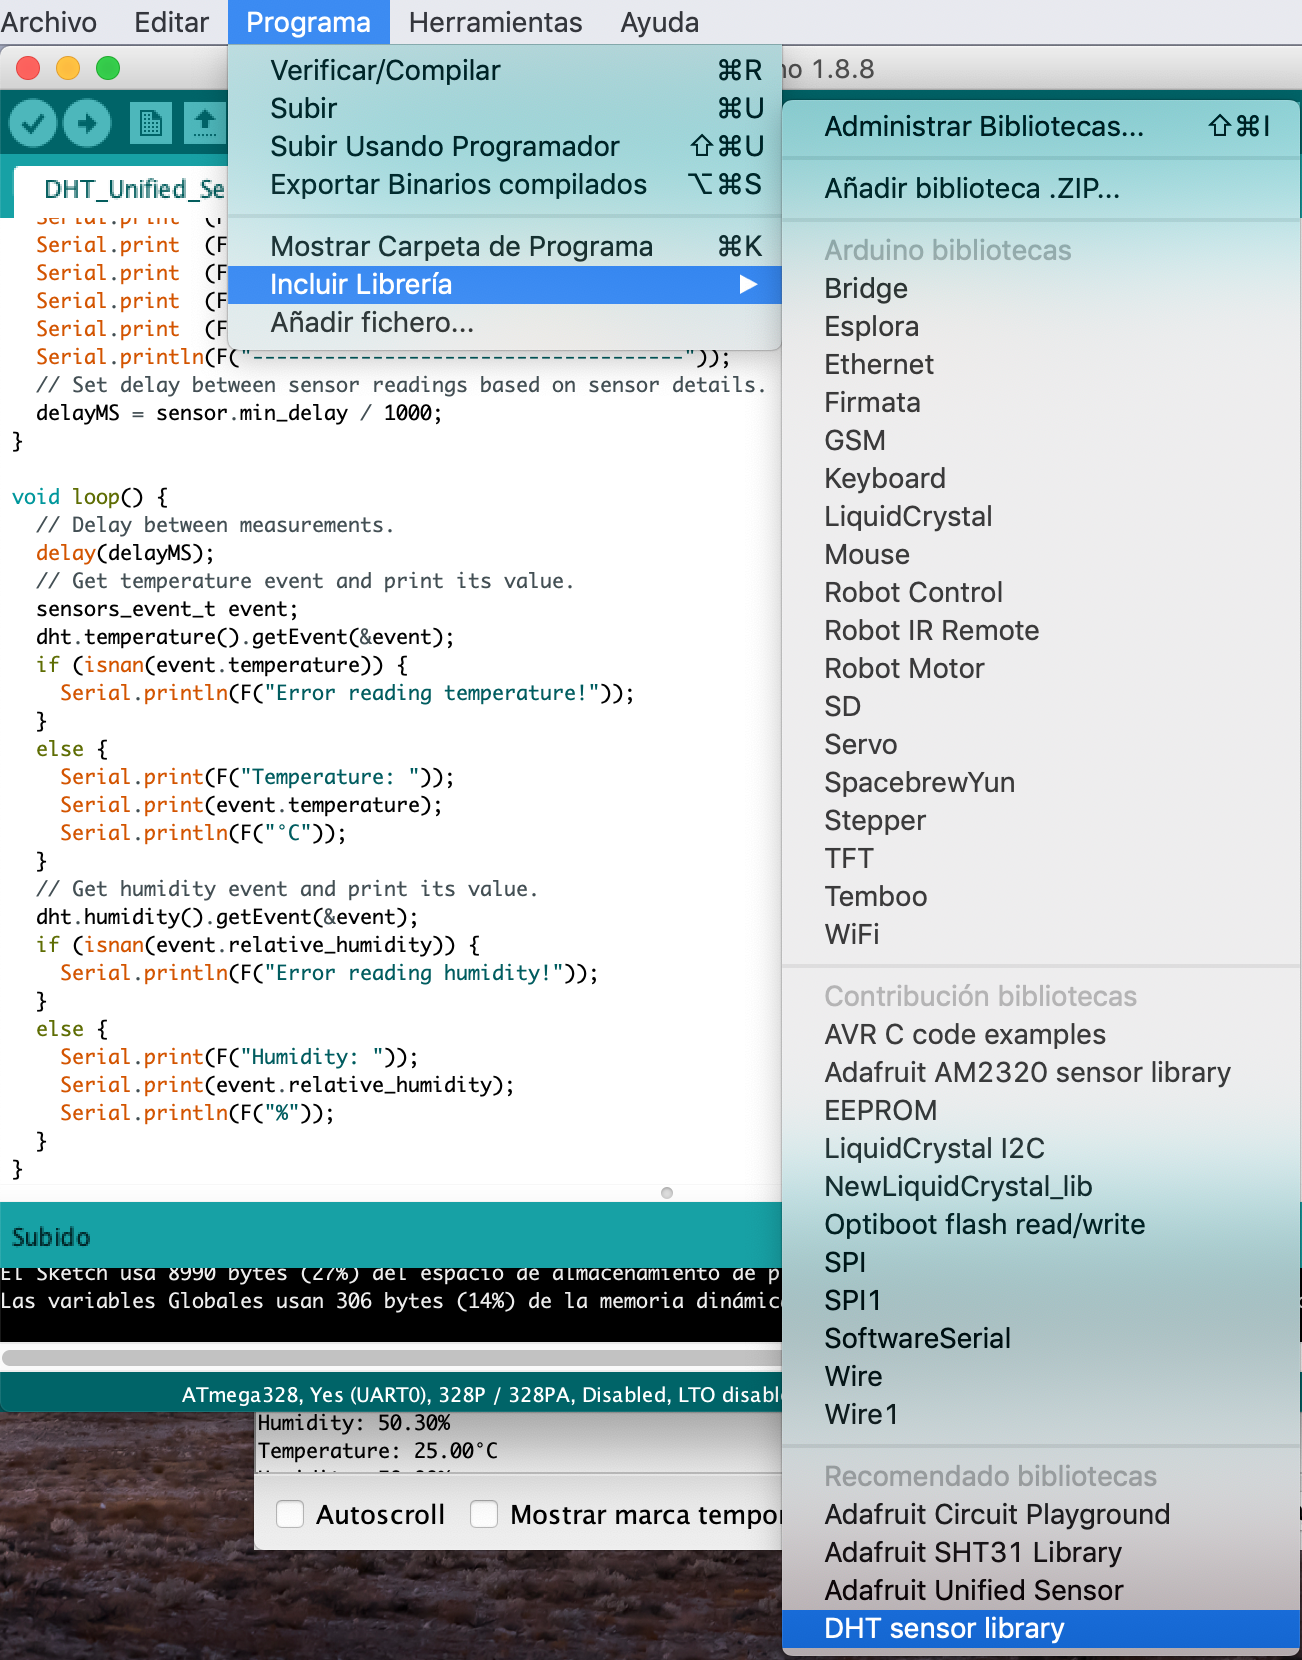Click the editor/console divider handle dot
Viewport: 1302px width, 1660px height.
[667, 1193]
